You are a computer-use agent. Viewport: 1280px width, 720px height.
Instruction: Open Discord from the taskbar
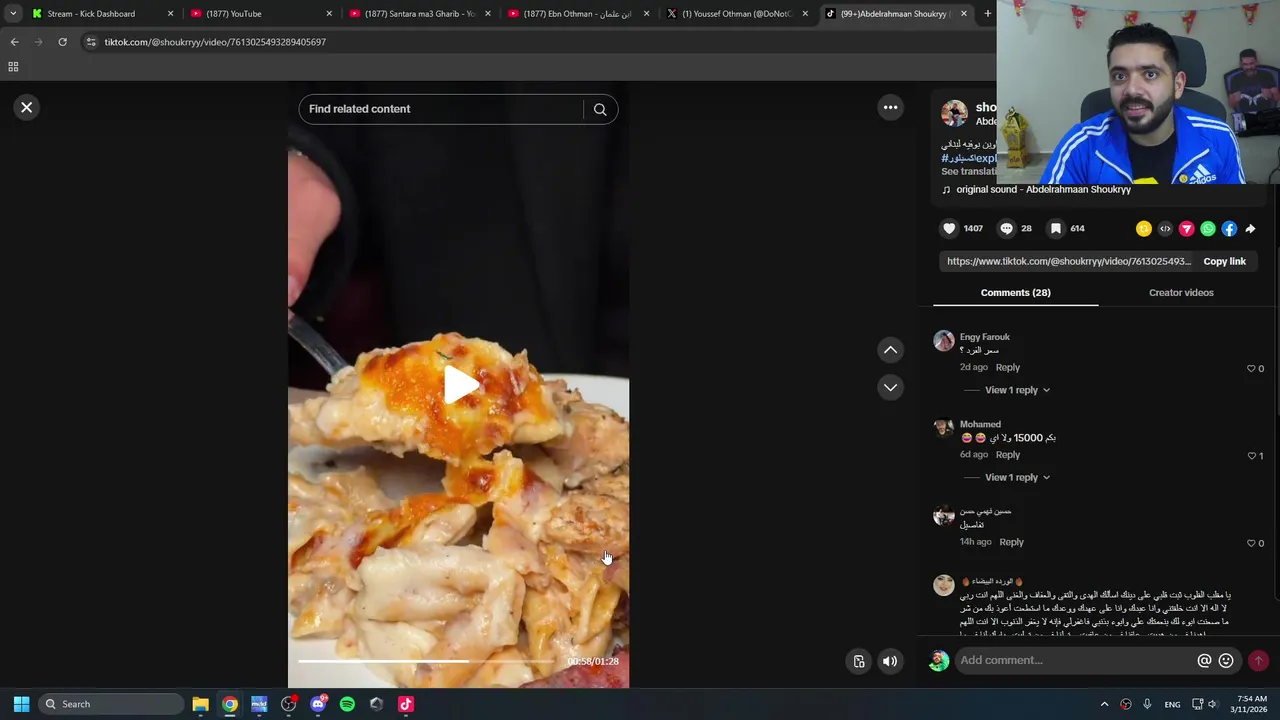click(x=318, y=704)
